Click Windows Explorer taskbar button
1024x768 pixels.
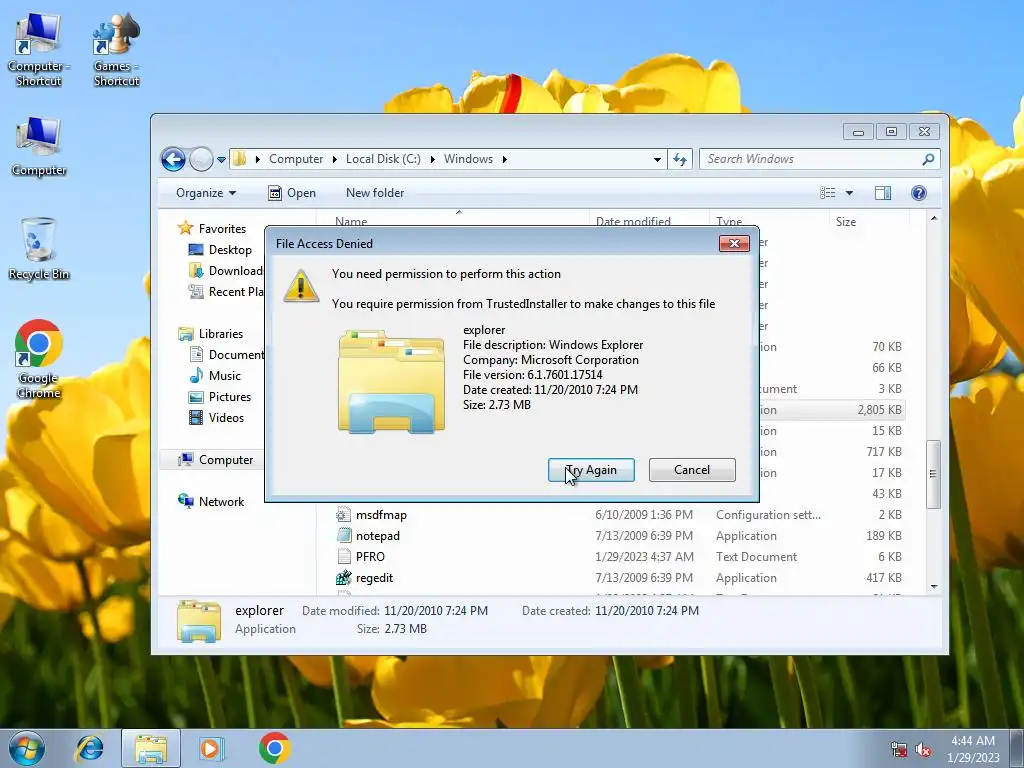151,748
